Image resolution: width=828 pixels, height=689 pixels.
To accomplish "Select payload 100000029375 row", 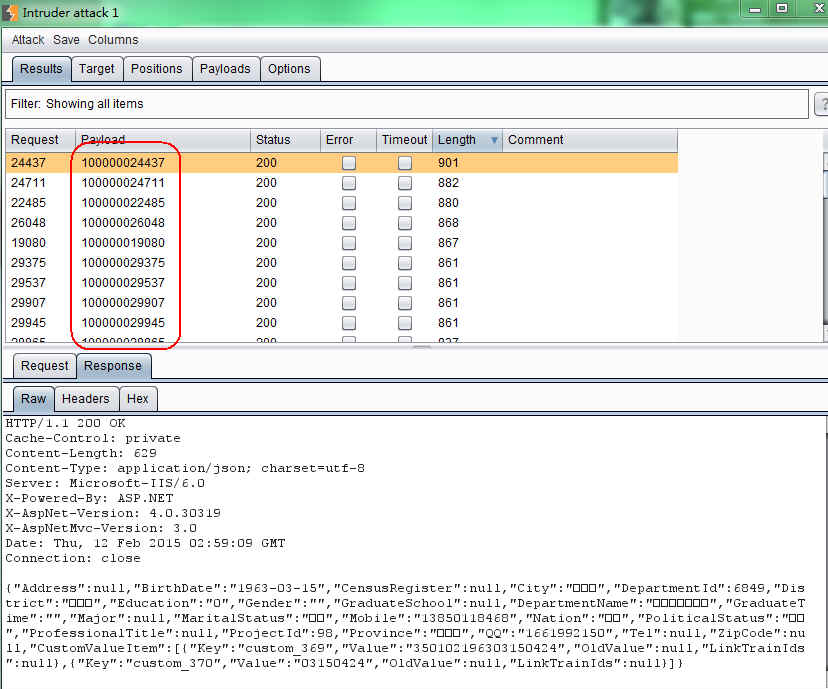I will point(342,263).
